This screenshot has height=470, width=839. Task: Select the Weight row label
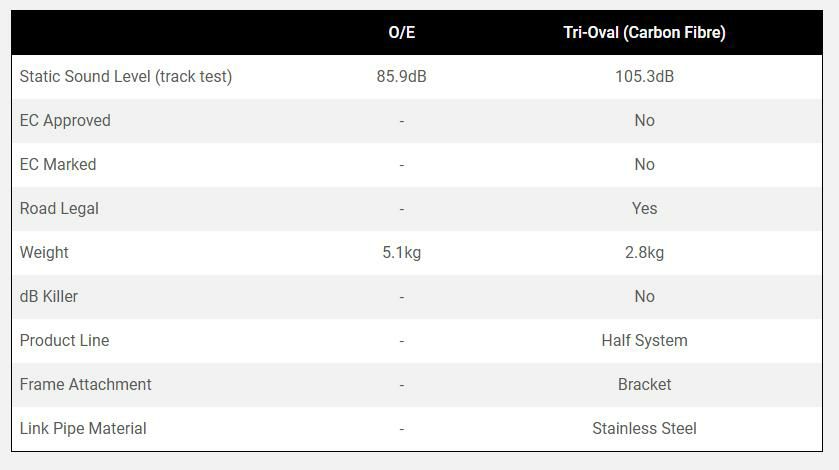coord(44,252)
